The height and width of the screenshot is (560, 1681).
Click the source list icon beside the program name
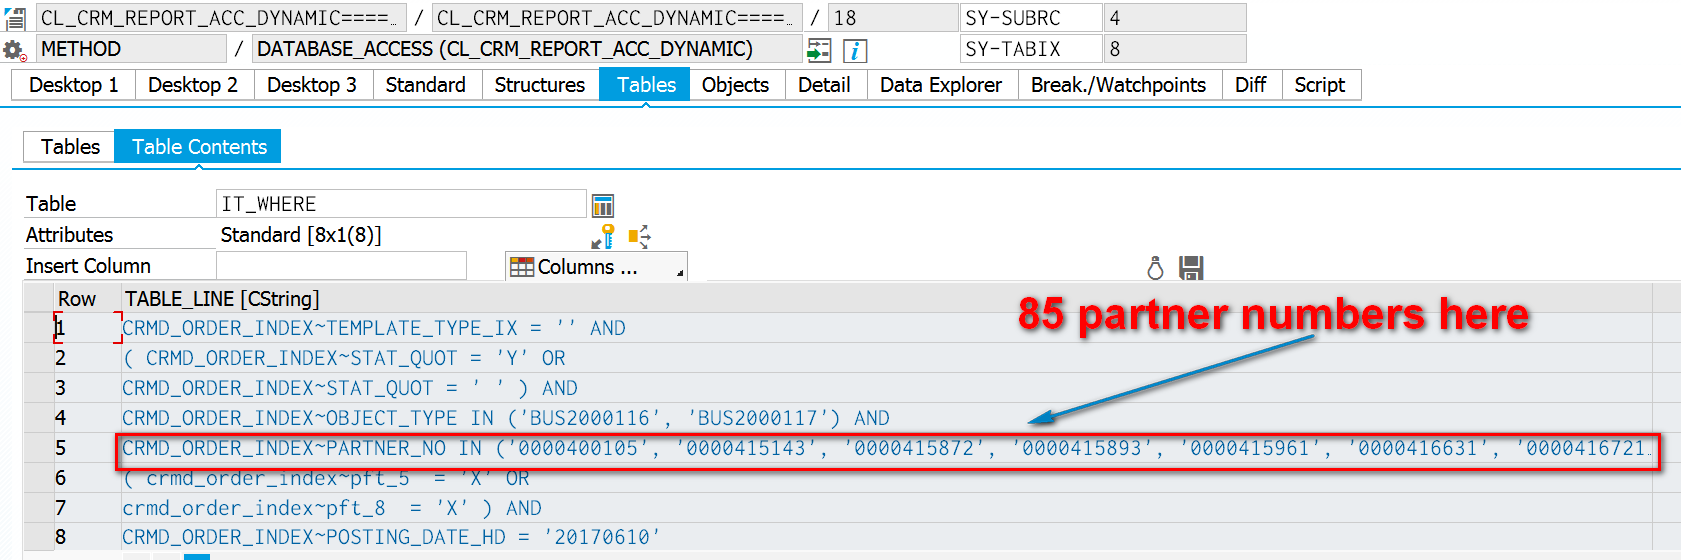(x=15, y=18)
